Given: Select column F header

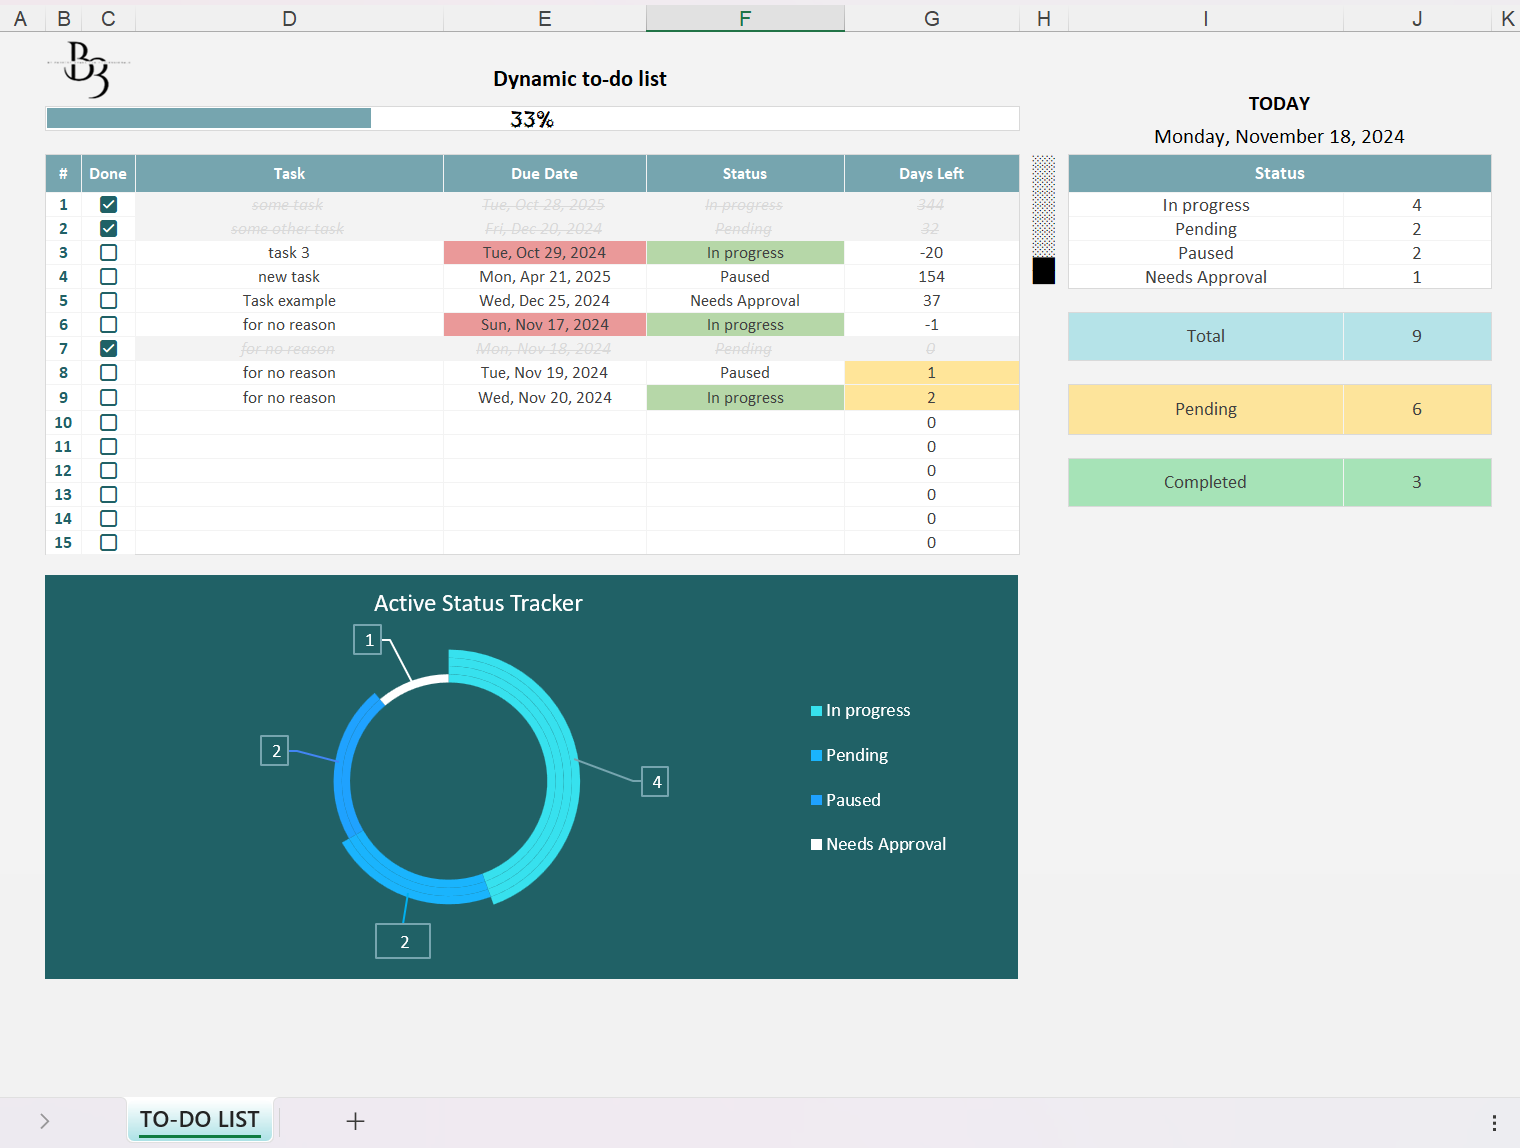Looking at the screenshot, I should (745, 18).
